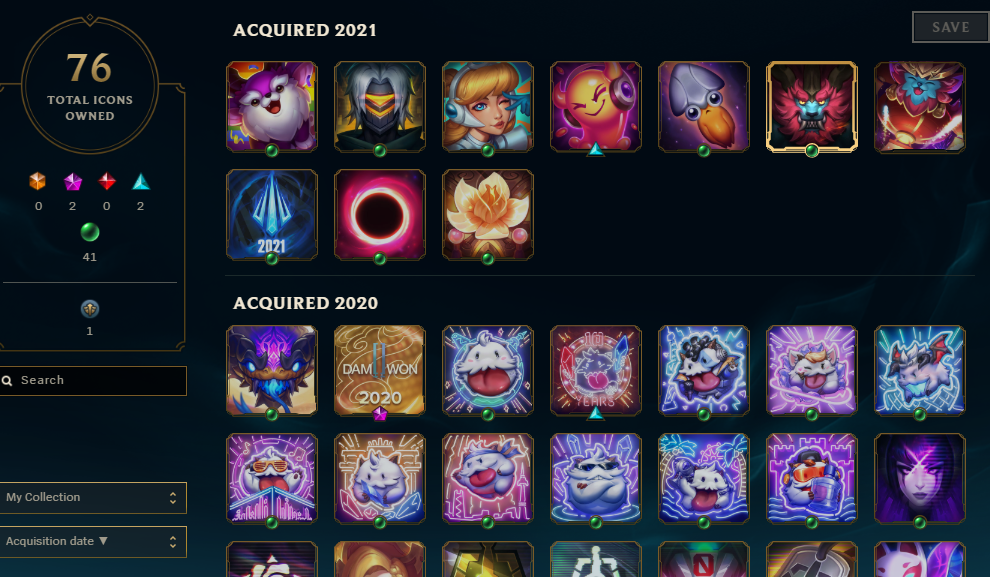
Task: Select the masked gray-haired PROJECT icon
Action: point(379,107)
